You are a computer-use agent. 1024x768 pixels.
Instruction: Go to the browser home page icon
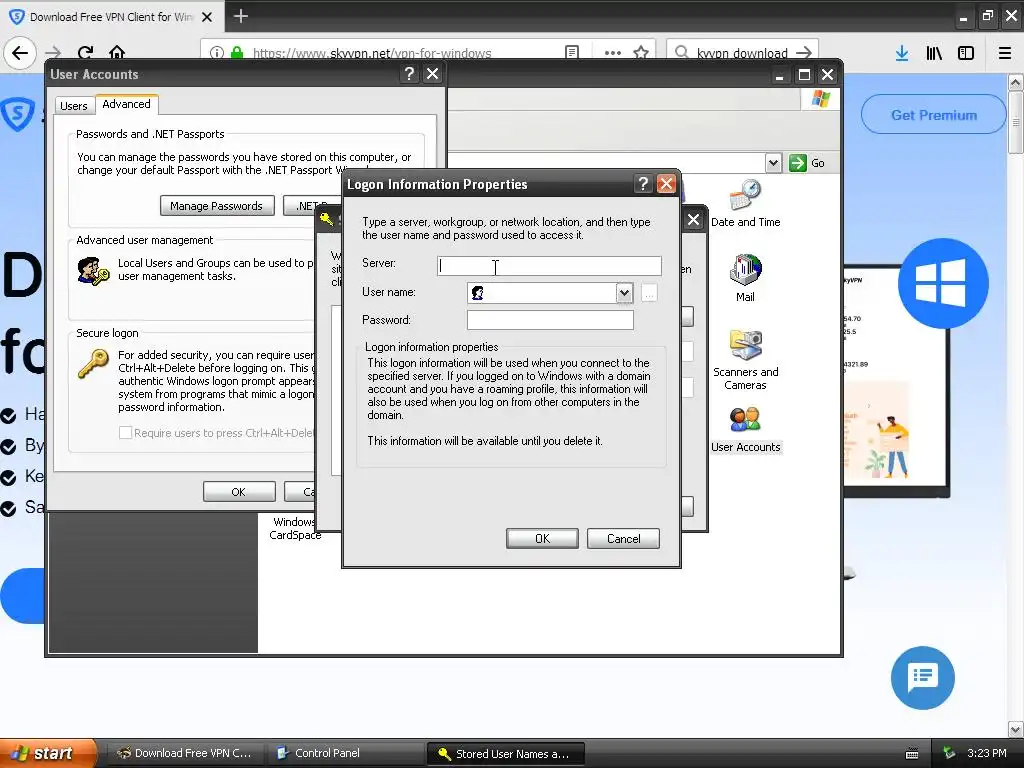pos(117,53)
